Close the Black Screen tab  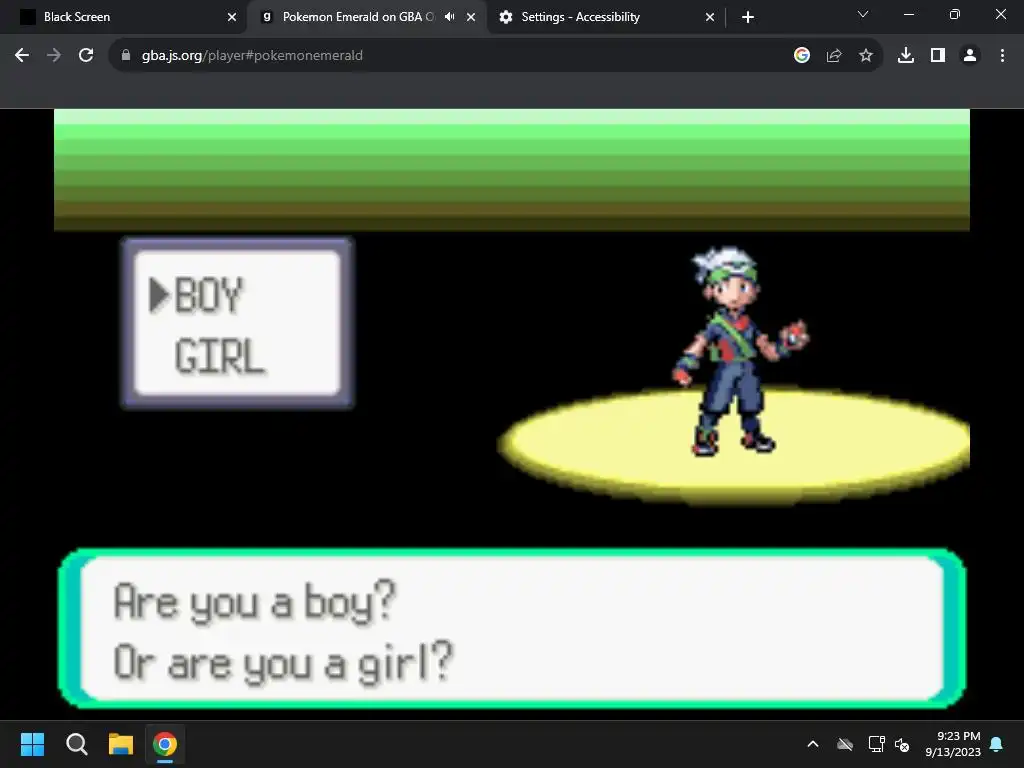click(232, 17)
